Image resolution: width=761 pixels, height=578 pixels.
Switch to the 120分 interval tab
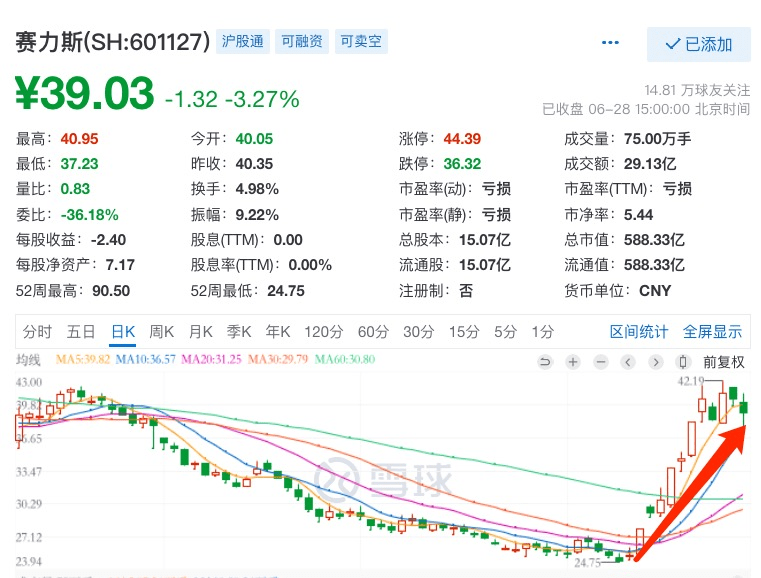click(324, 332)
